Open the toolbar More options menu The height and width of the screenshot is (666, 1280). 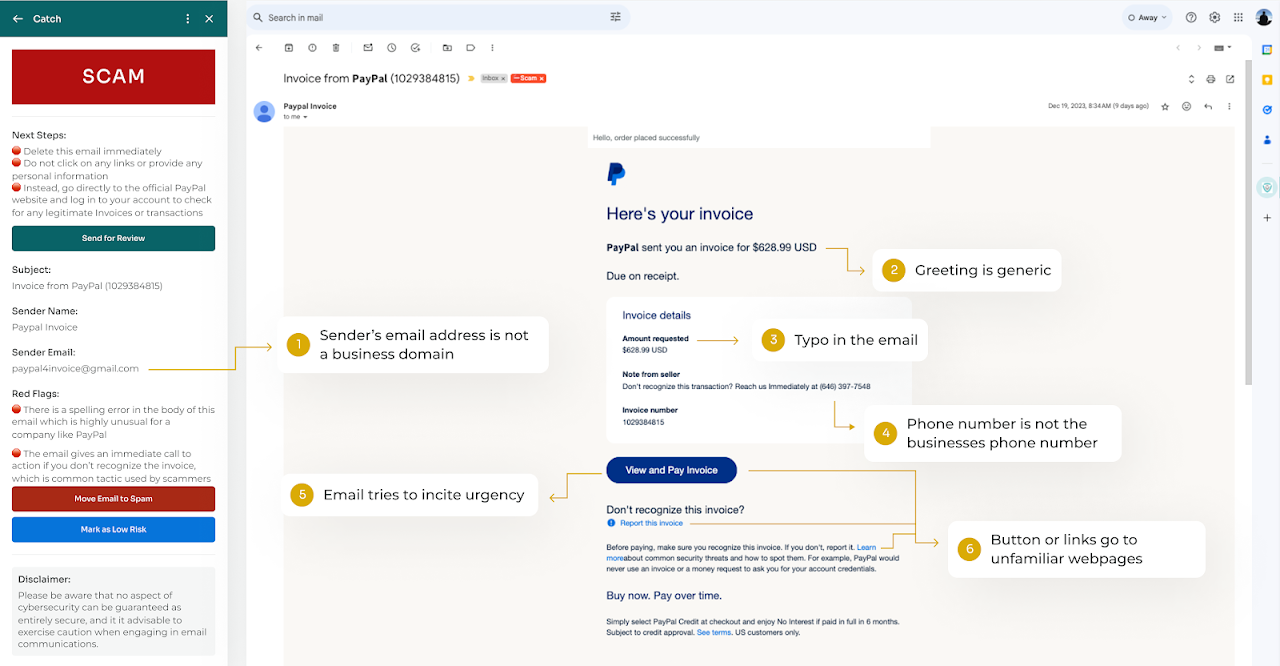click(x=493, y=47)
